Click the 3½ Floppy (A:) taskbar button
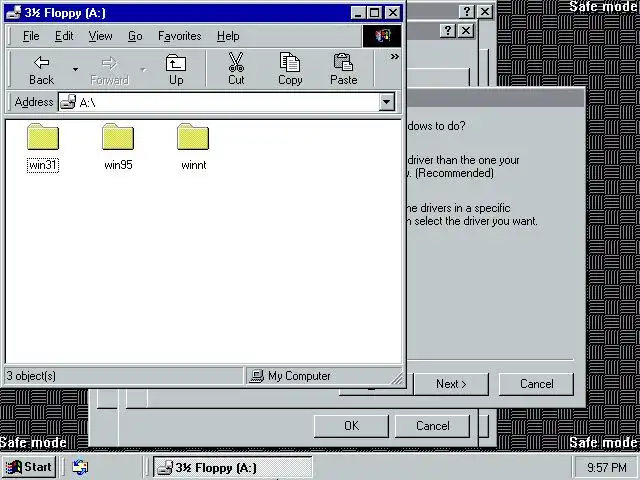This screenshot has width=640, height=480. tap(233, 467)
